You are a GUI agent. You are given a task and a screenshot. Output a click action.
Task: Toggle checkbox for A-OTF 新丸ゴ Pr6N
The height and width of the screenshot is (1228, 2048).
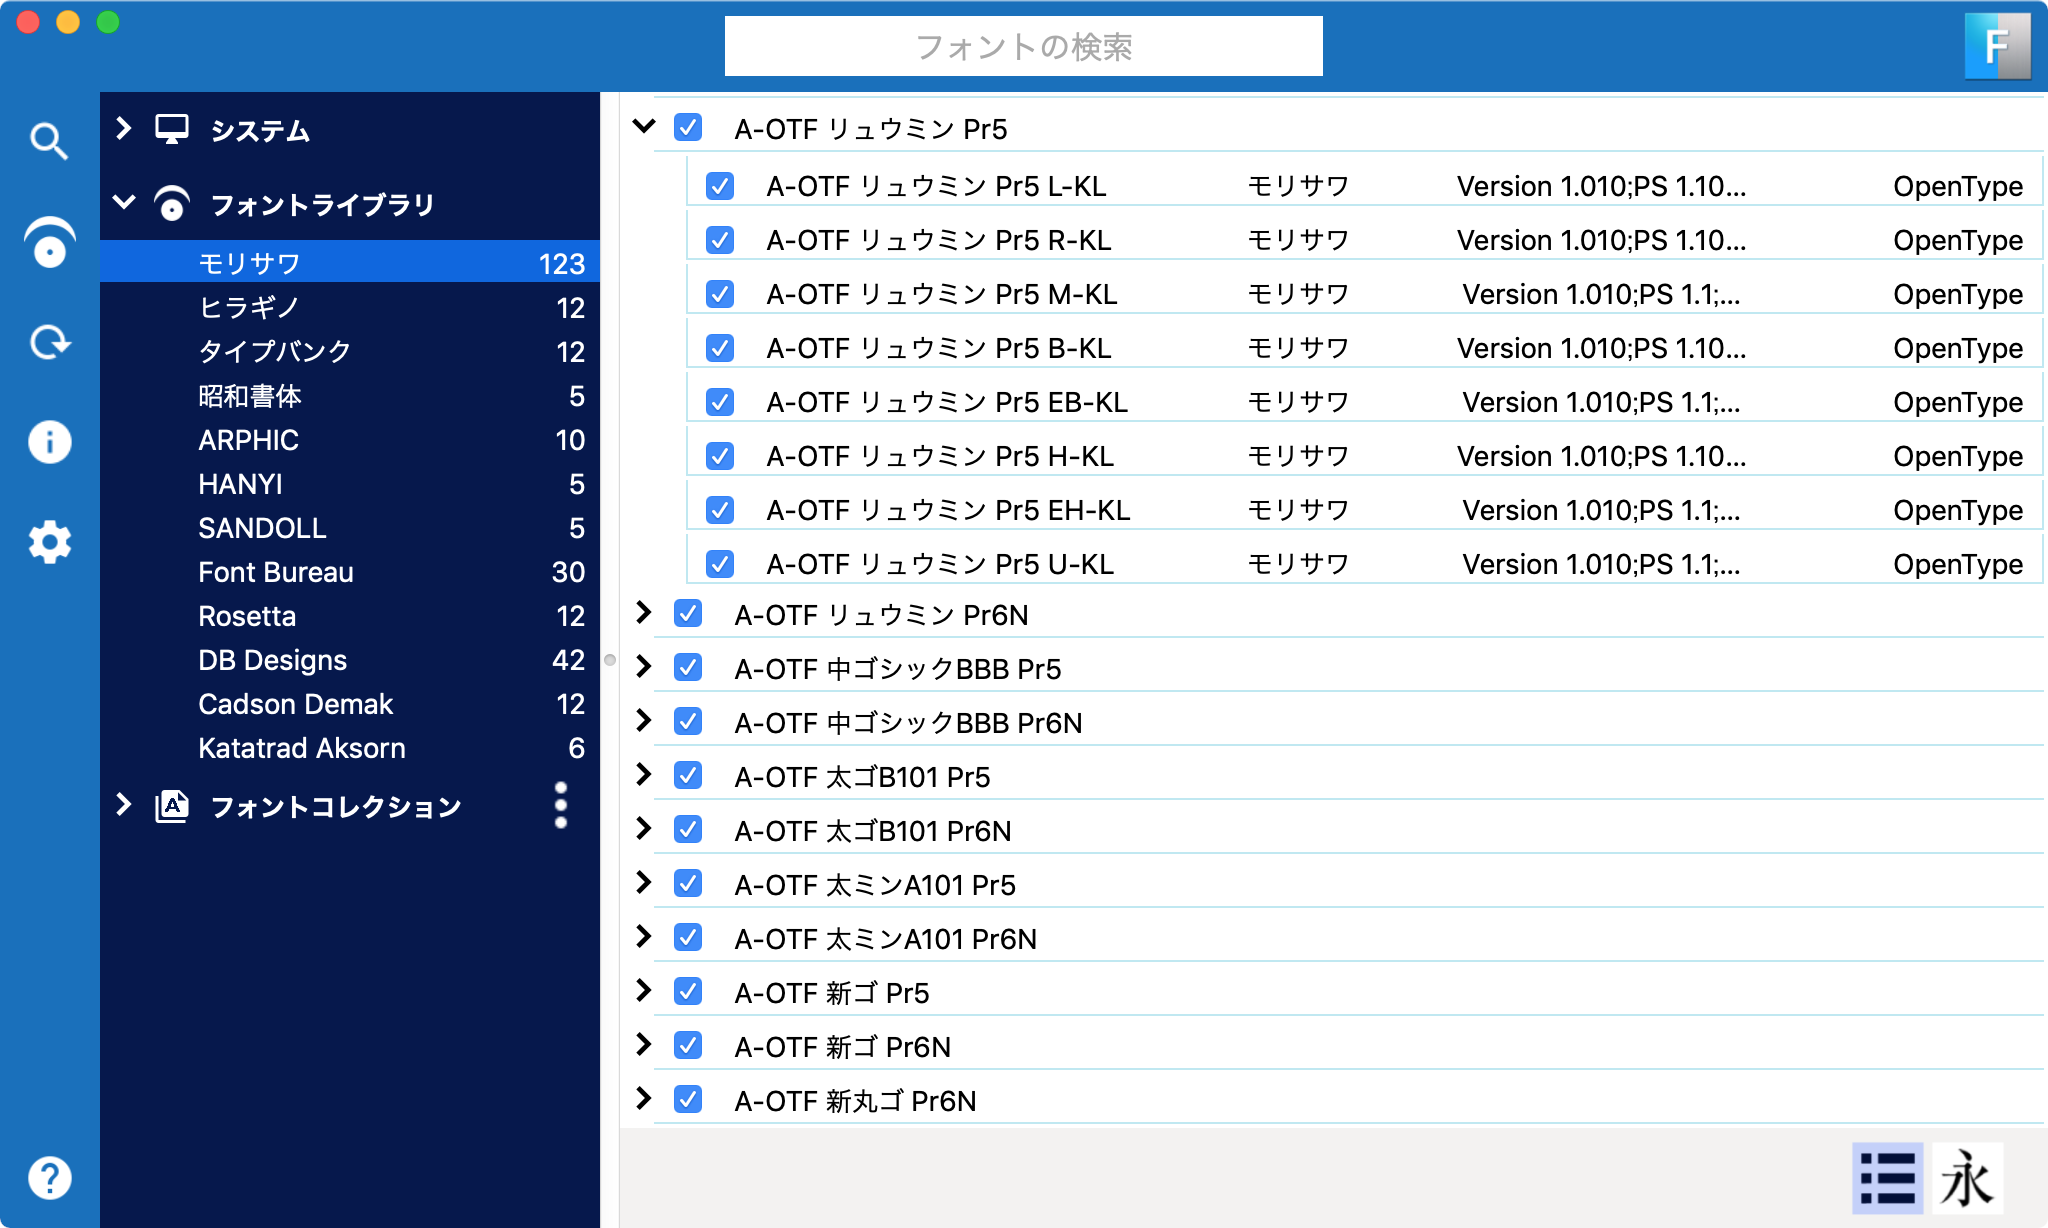click(688, 1100)
